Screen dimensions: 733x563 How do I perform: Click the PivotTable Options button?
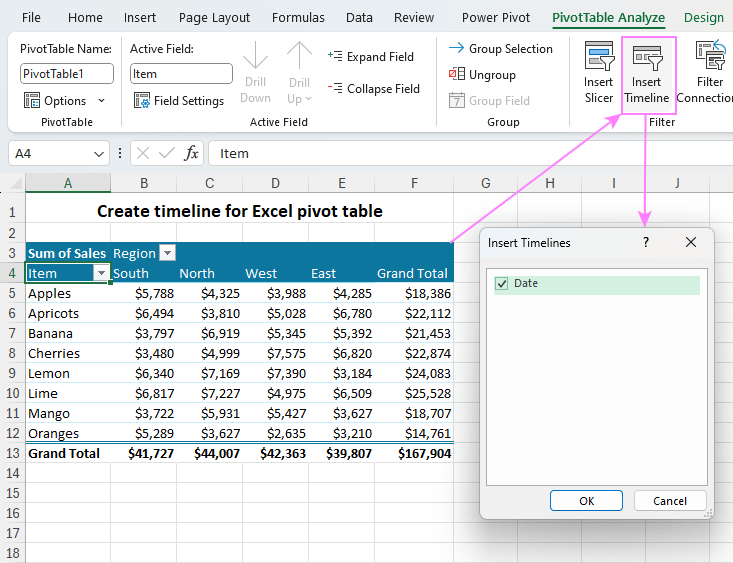click(x=55, y=101)
